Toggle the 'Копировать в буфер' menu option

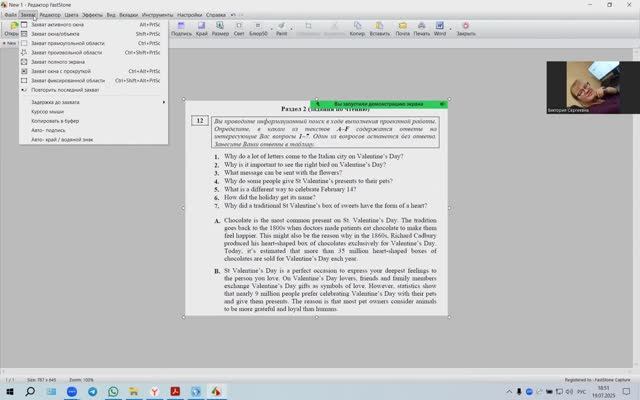93,121
